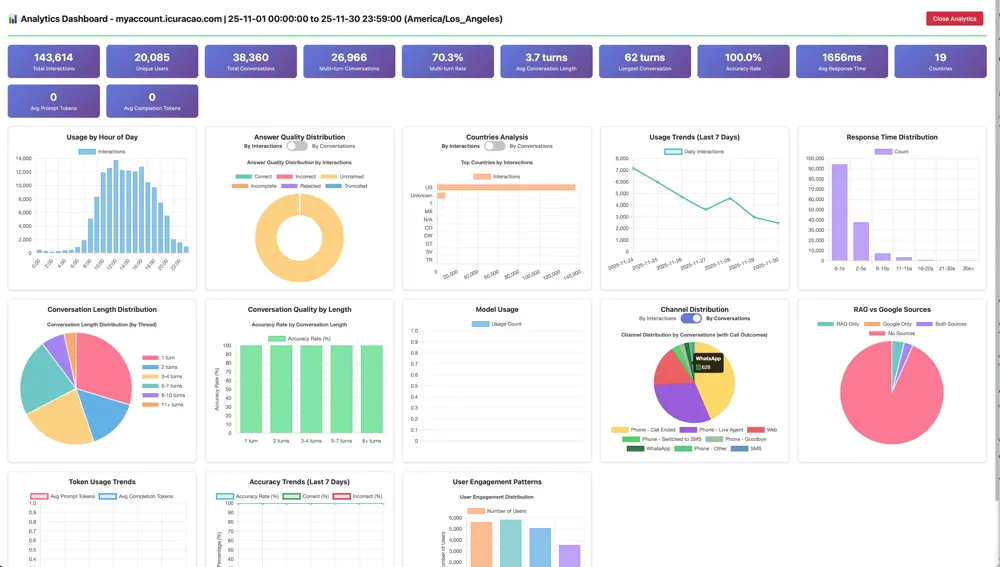Click the 70.3% Multi-turn Rate card
1000x567 pixels.
coord(448,61)
